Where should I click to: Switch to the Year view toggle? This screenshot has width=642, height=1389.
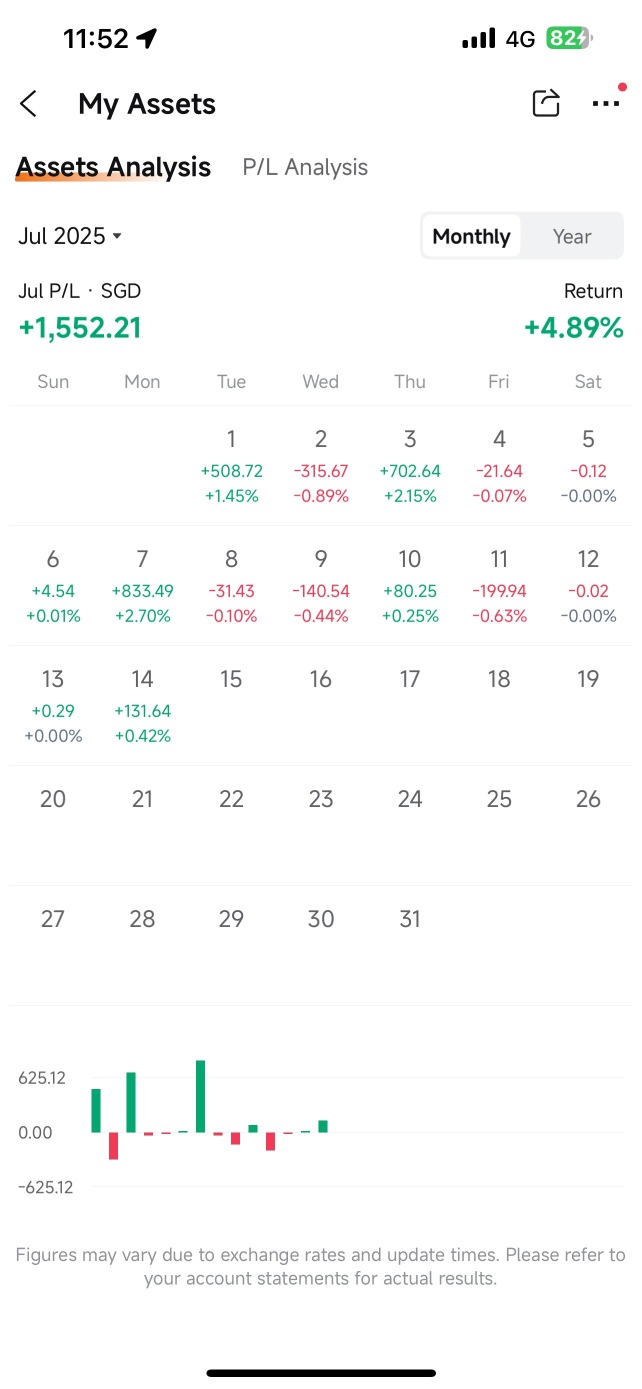(x=572, y=236)
